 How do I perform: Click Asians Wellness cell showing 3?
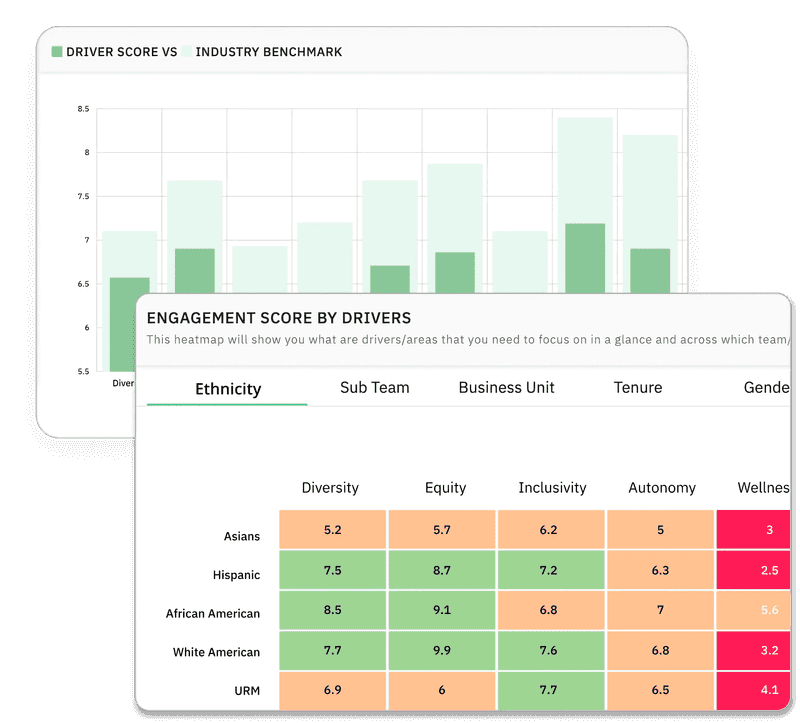click(753, 530)
